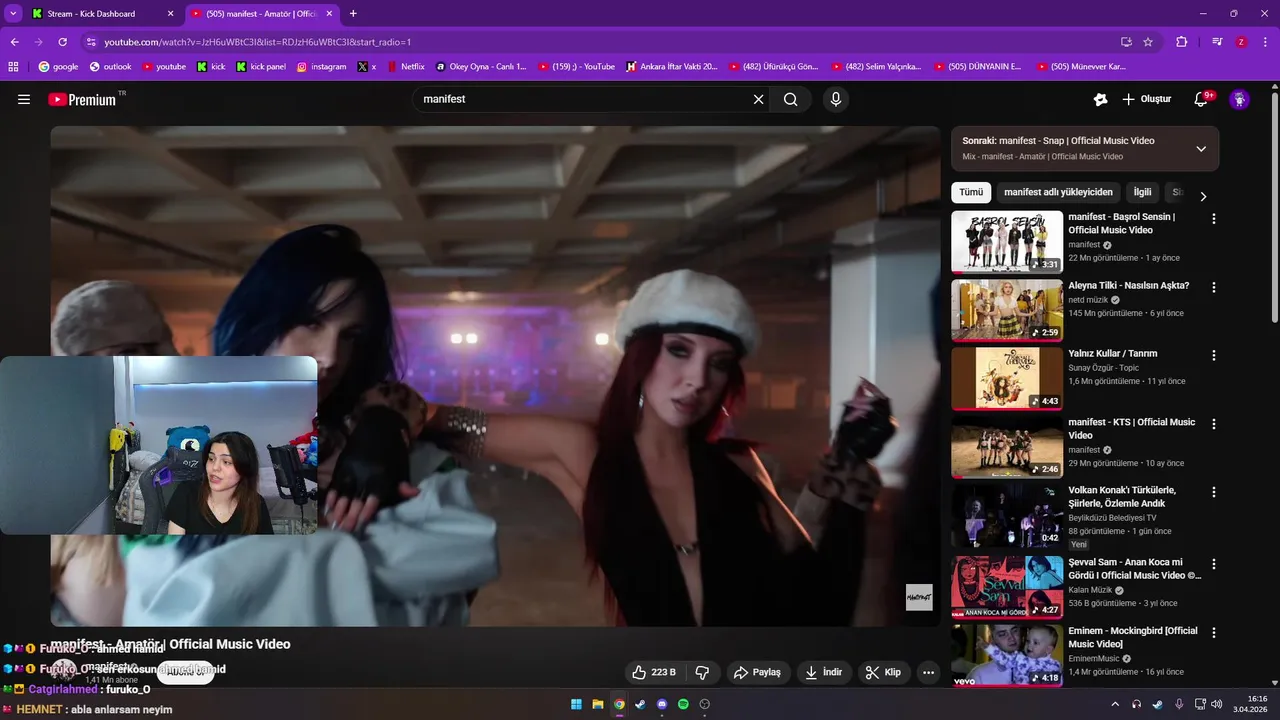Download the video with İndir

[x=825, y=672]
